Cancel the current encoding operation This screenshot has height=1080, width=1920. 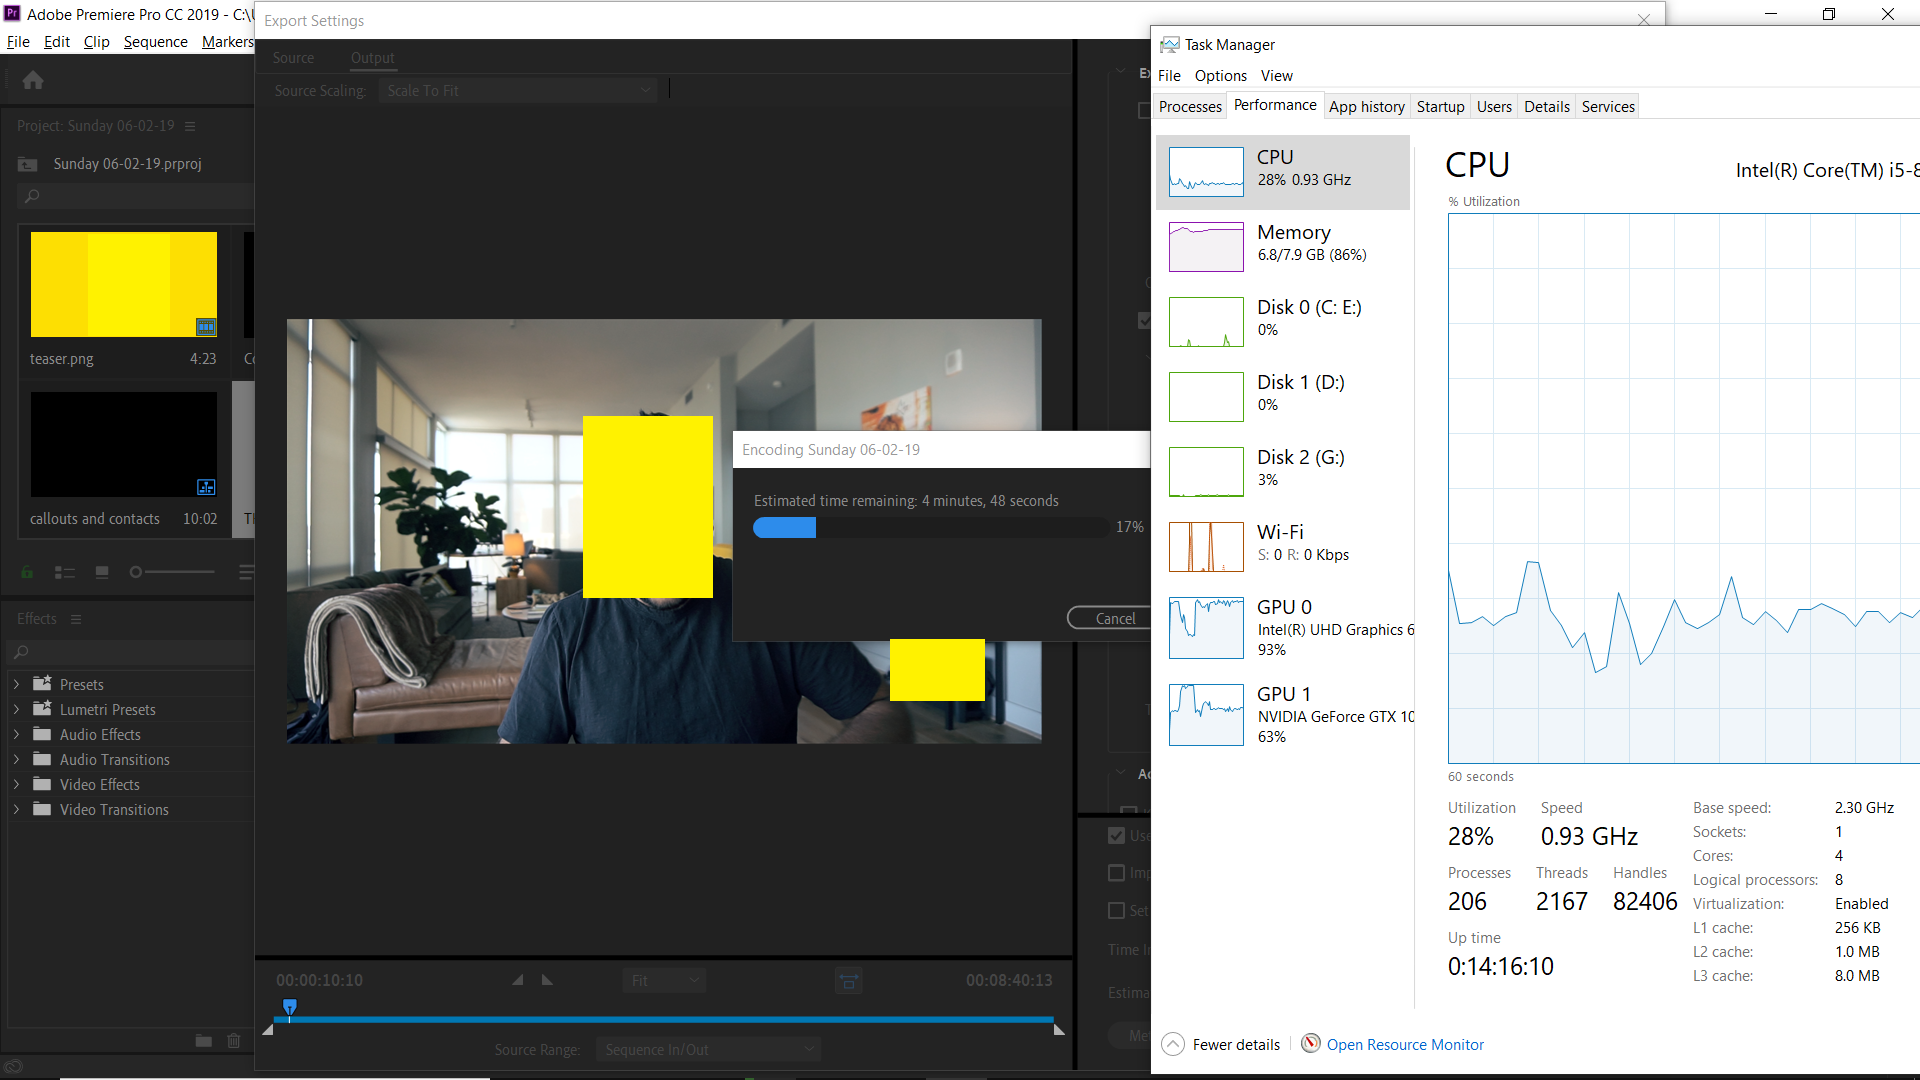pyautogui.click(x=1113, y=618)
